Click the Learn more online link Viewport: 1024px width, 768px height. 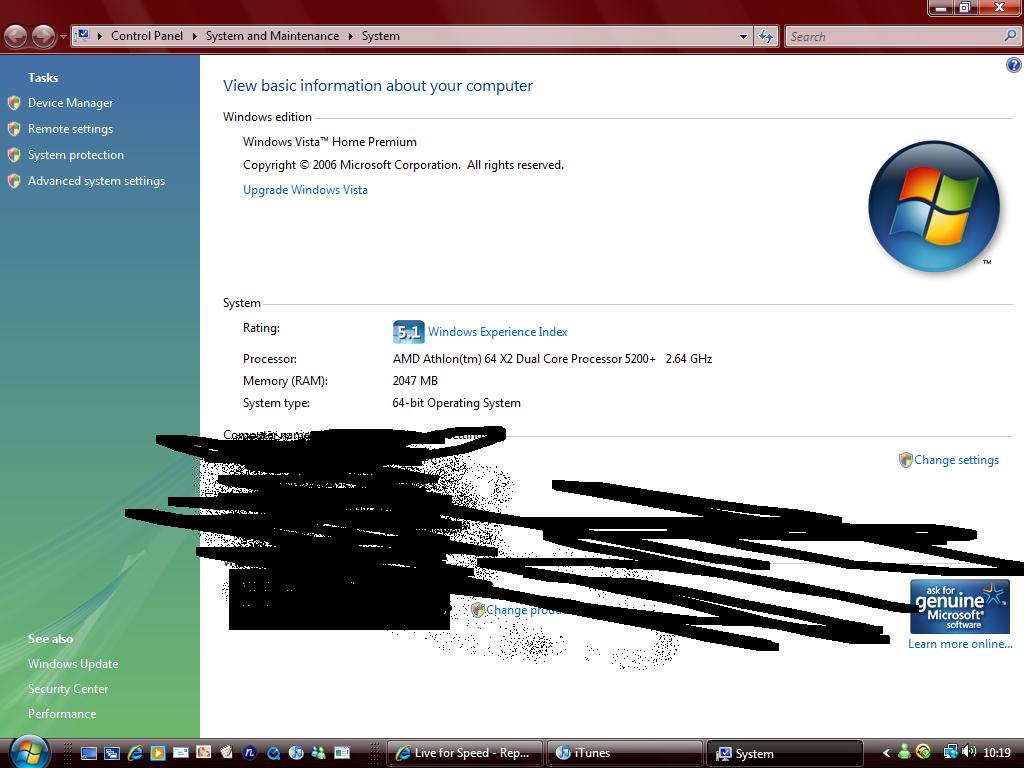[960, 644]
